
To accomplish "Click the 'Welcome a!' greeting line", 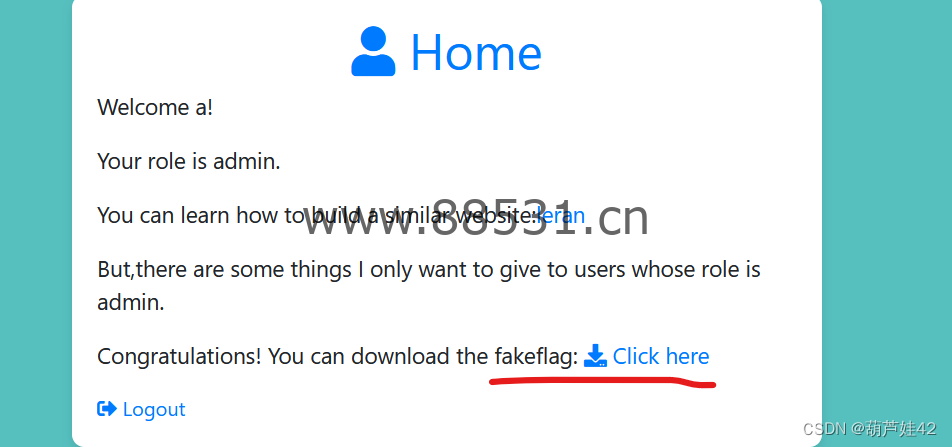I will point(155,107).
